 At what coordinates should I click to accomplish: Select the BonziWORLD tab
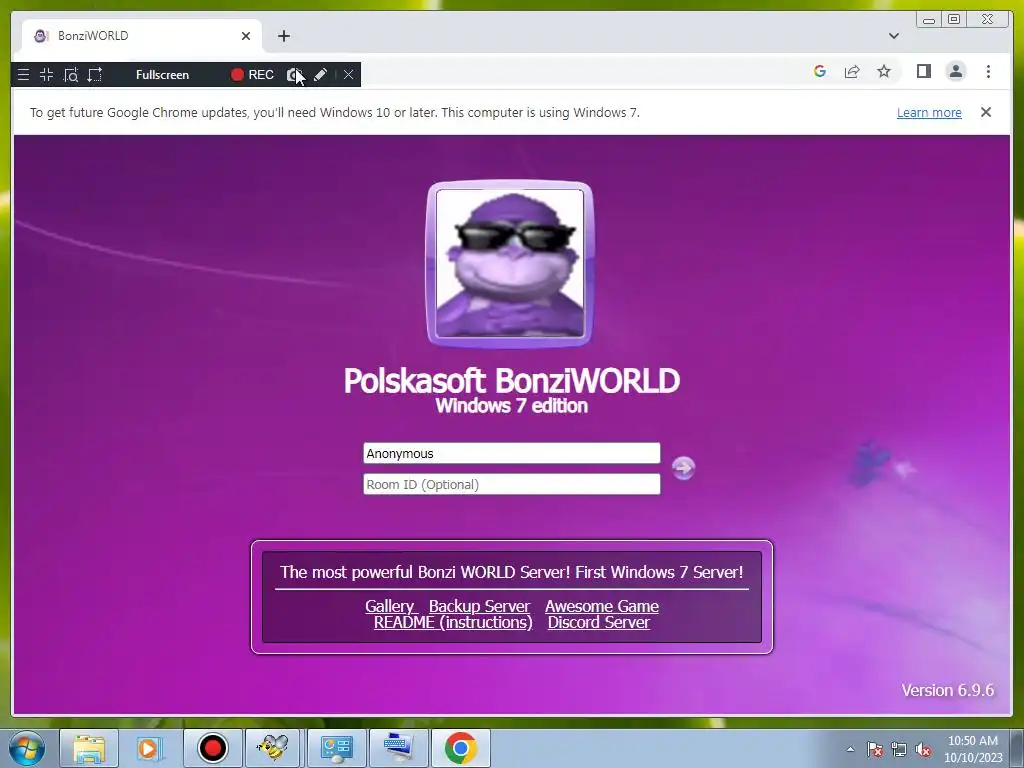(x=140, y=36)
